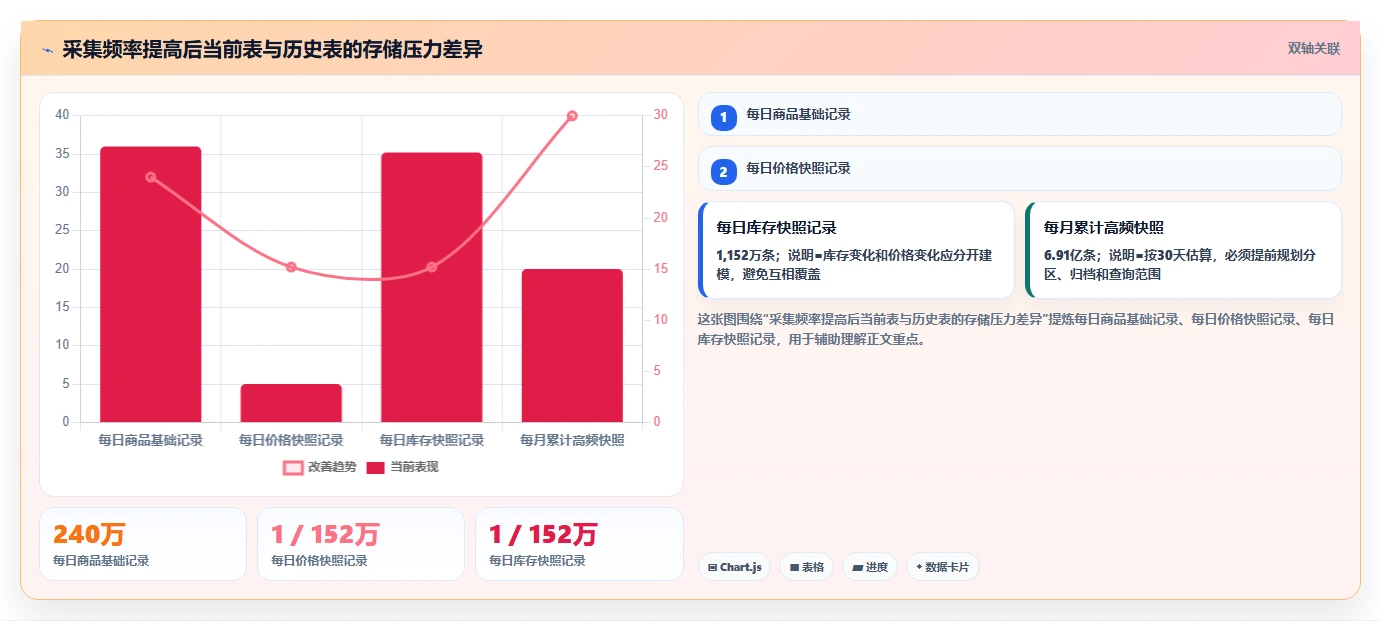Click the blue number 1 badge
This screenshot has height=621, width=1381.
click(x=723, y=117)
